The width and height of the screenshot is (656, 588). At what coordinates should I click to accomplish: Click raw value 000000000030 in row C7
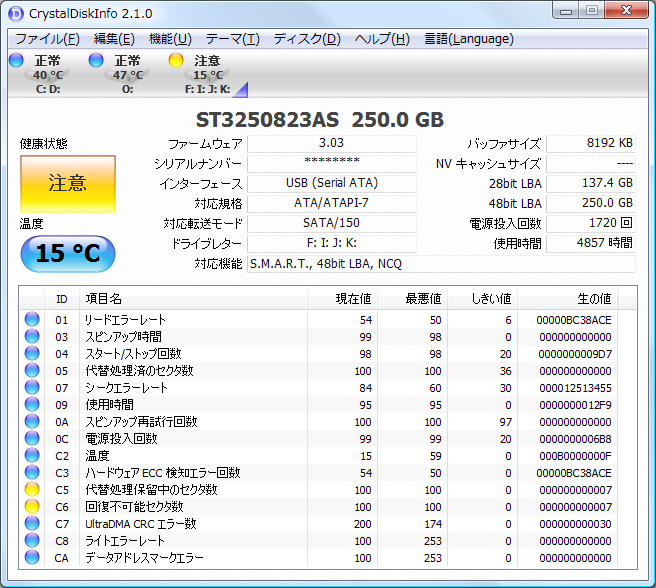click(x=575, y=524)
